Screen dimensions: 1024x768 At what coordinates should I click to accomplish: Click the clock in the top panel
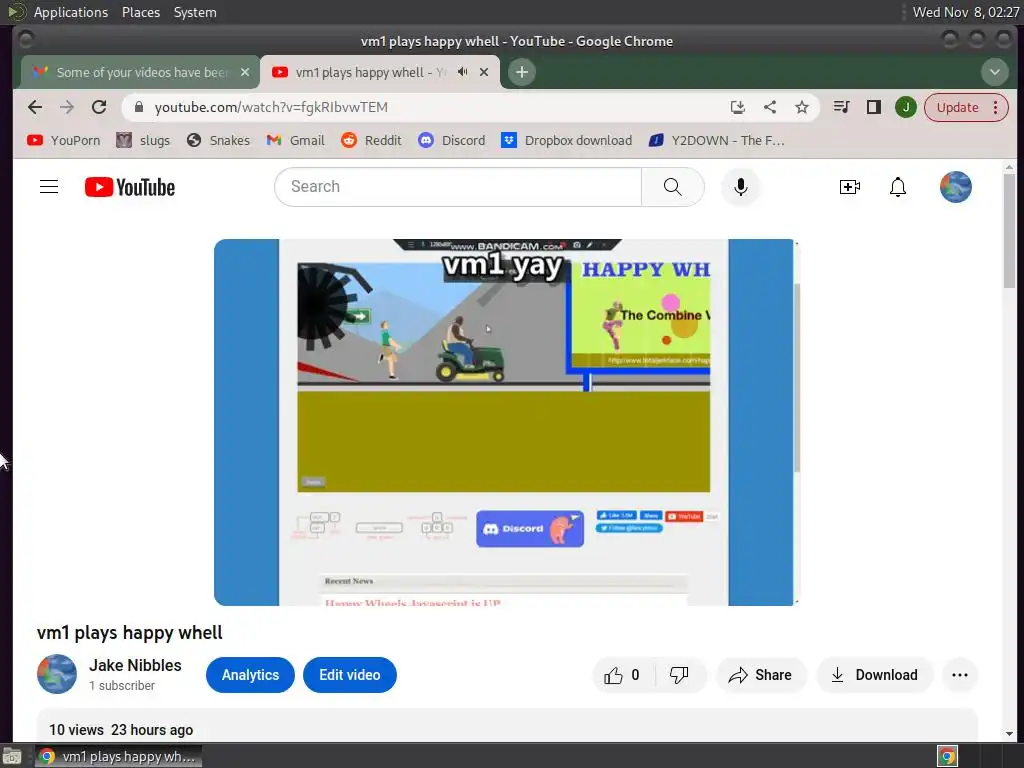(966, 12)
